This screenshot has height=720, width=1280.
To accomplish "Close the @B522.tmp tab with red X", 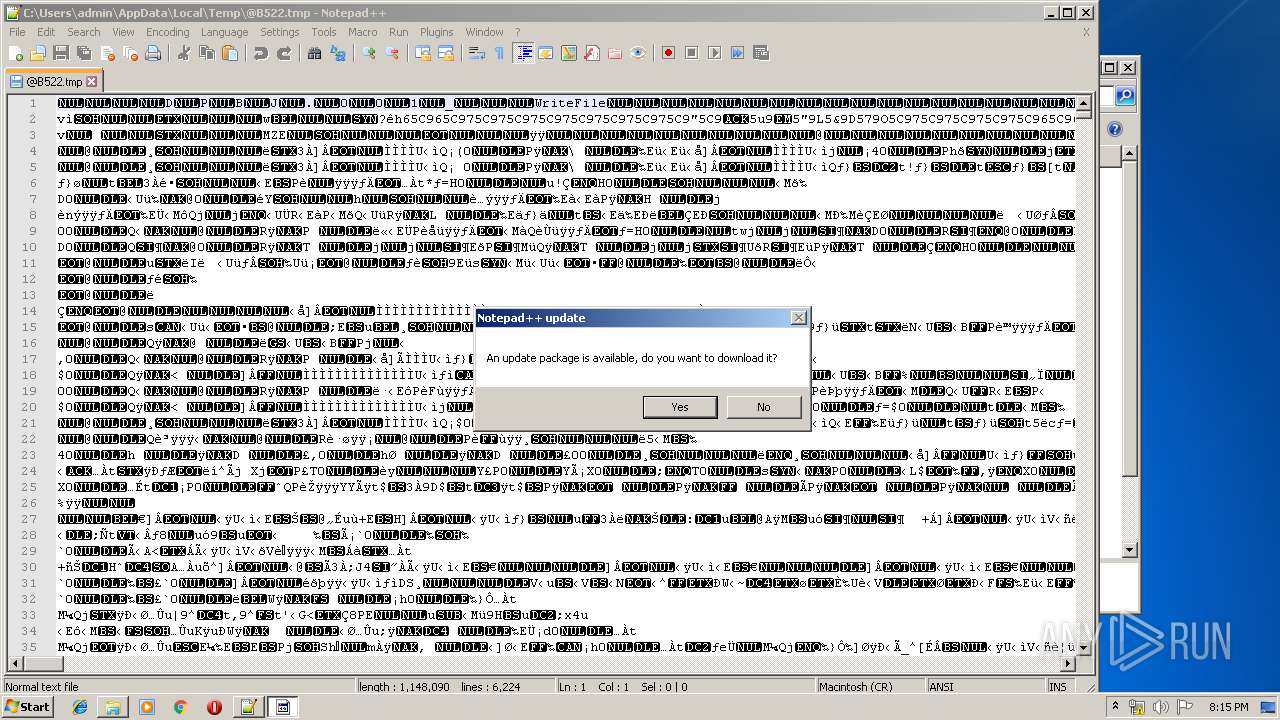I will click(x=92, y=81).
